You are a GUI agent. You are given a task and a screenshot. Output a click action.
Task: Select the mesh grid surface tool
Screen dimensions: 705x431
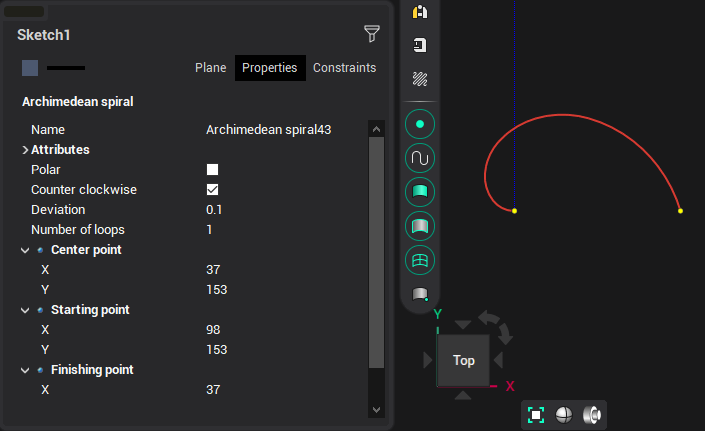[x=420, y=260]
